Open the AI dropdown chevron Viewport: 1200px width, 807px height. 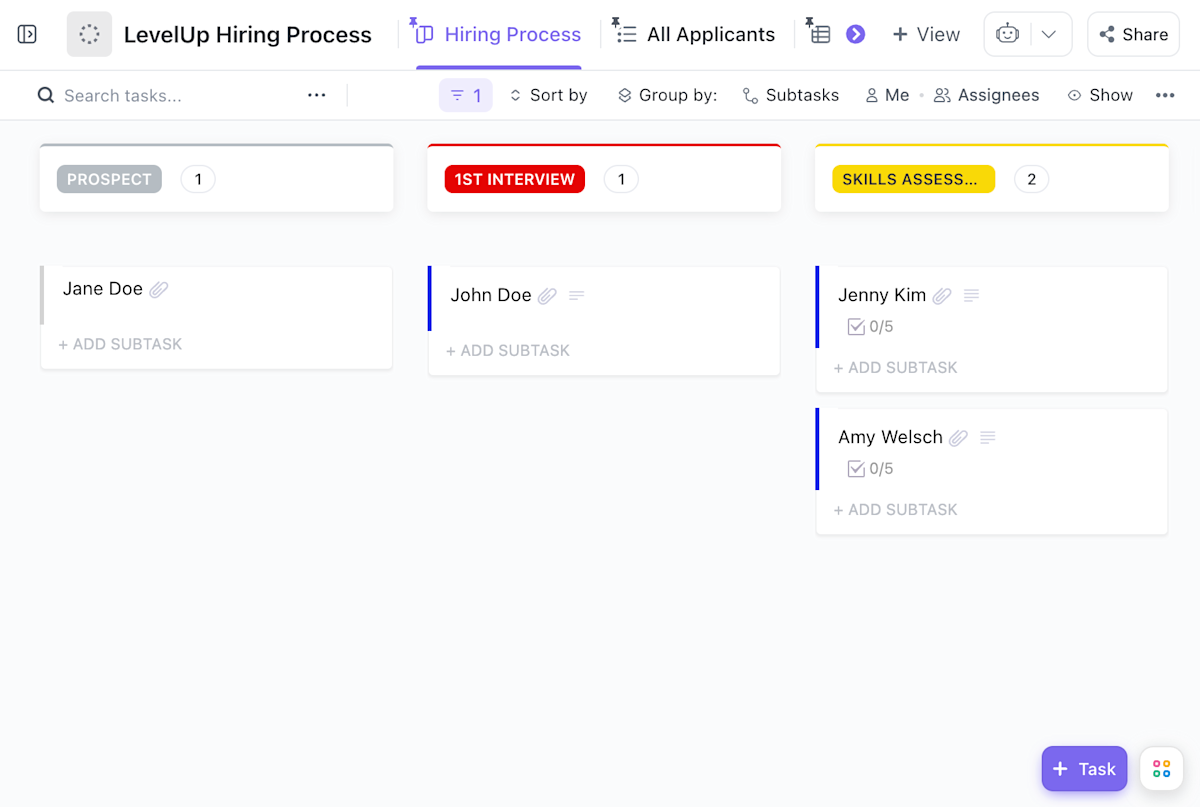coord(1050,33)
